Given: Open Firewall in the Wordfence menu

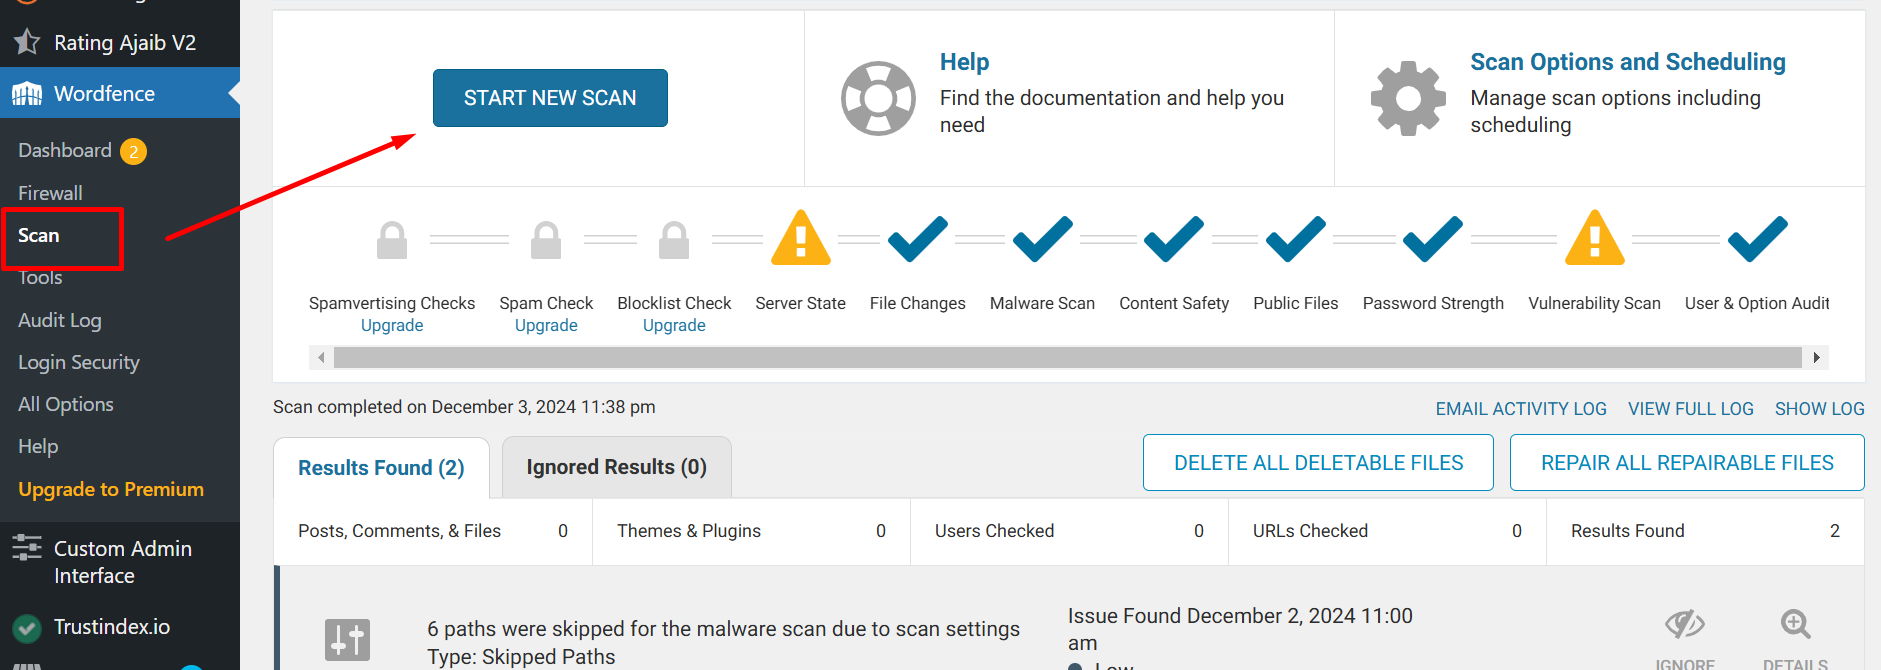Looking at the screenshot, I should (x=50, y=193).
